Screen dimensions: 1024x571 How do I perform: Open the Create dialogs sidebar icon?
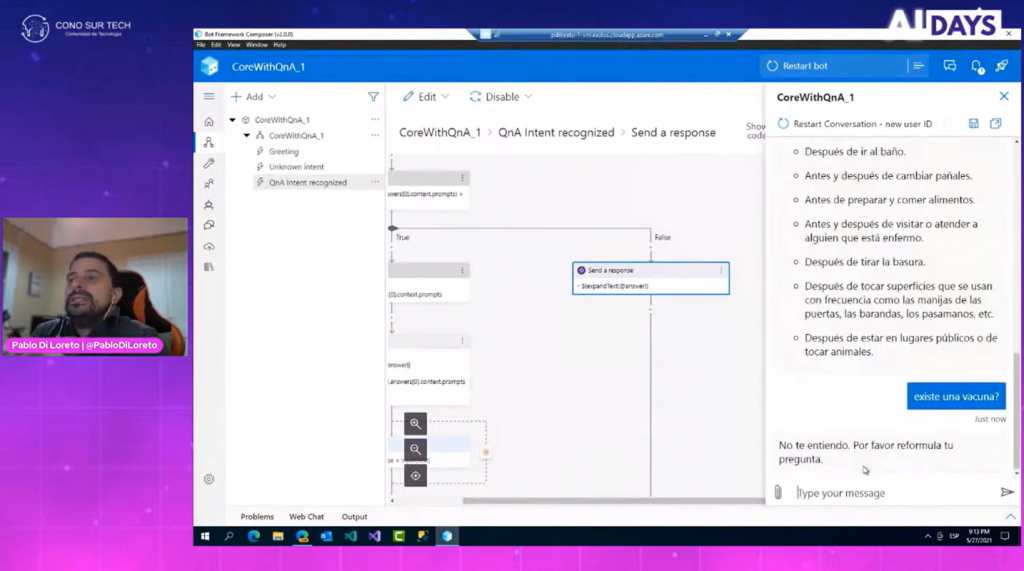(209, 142)
